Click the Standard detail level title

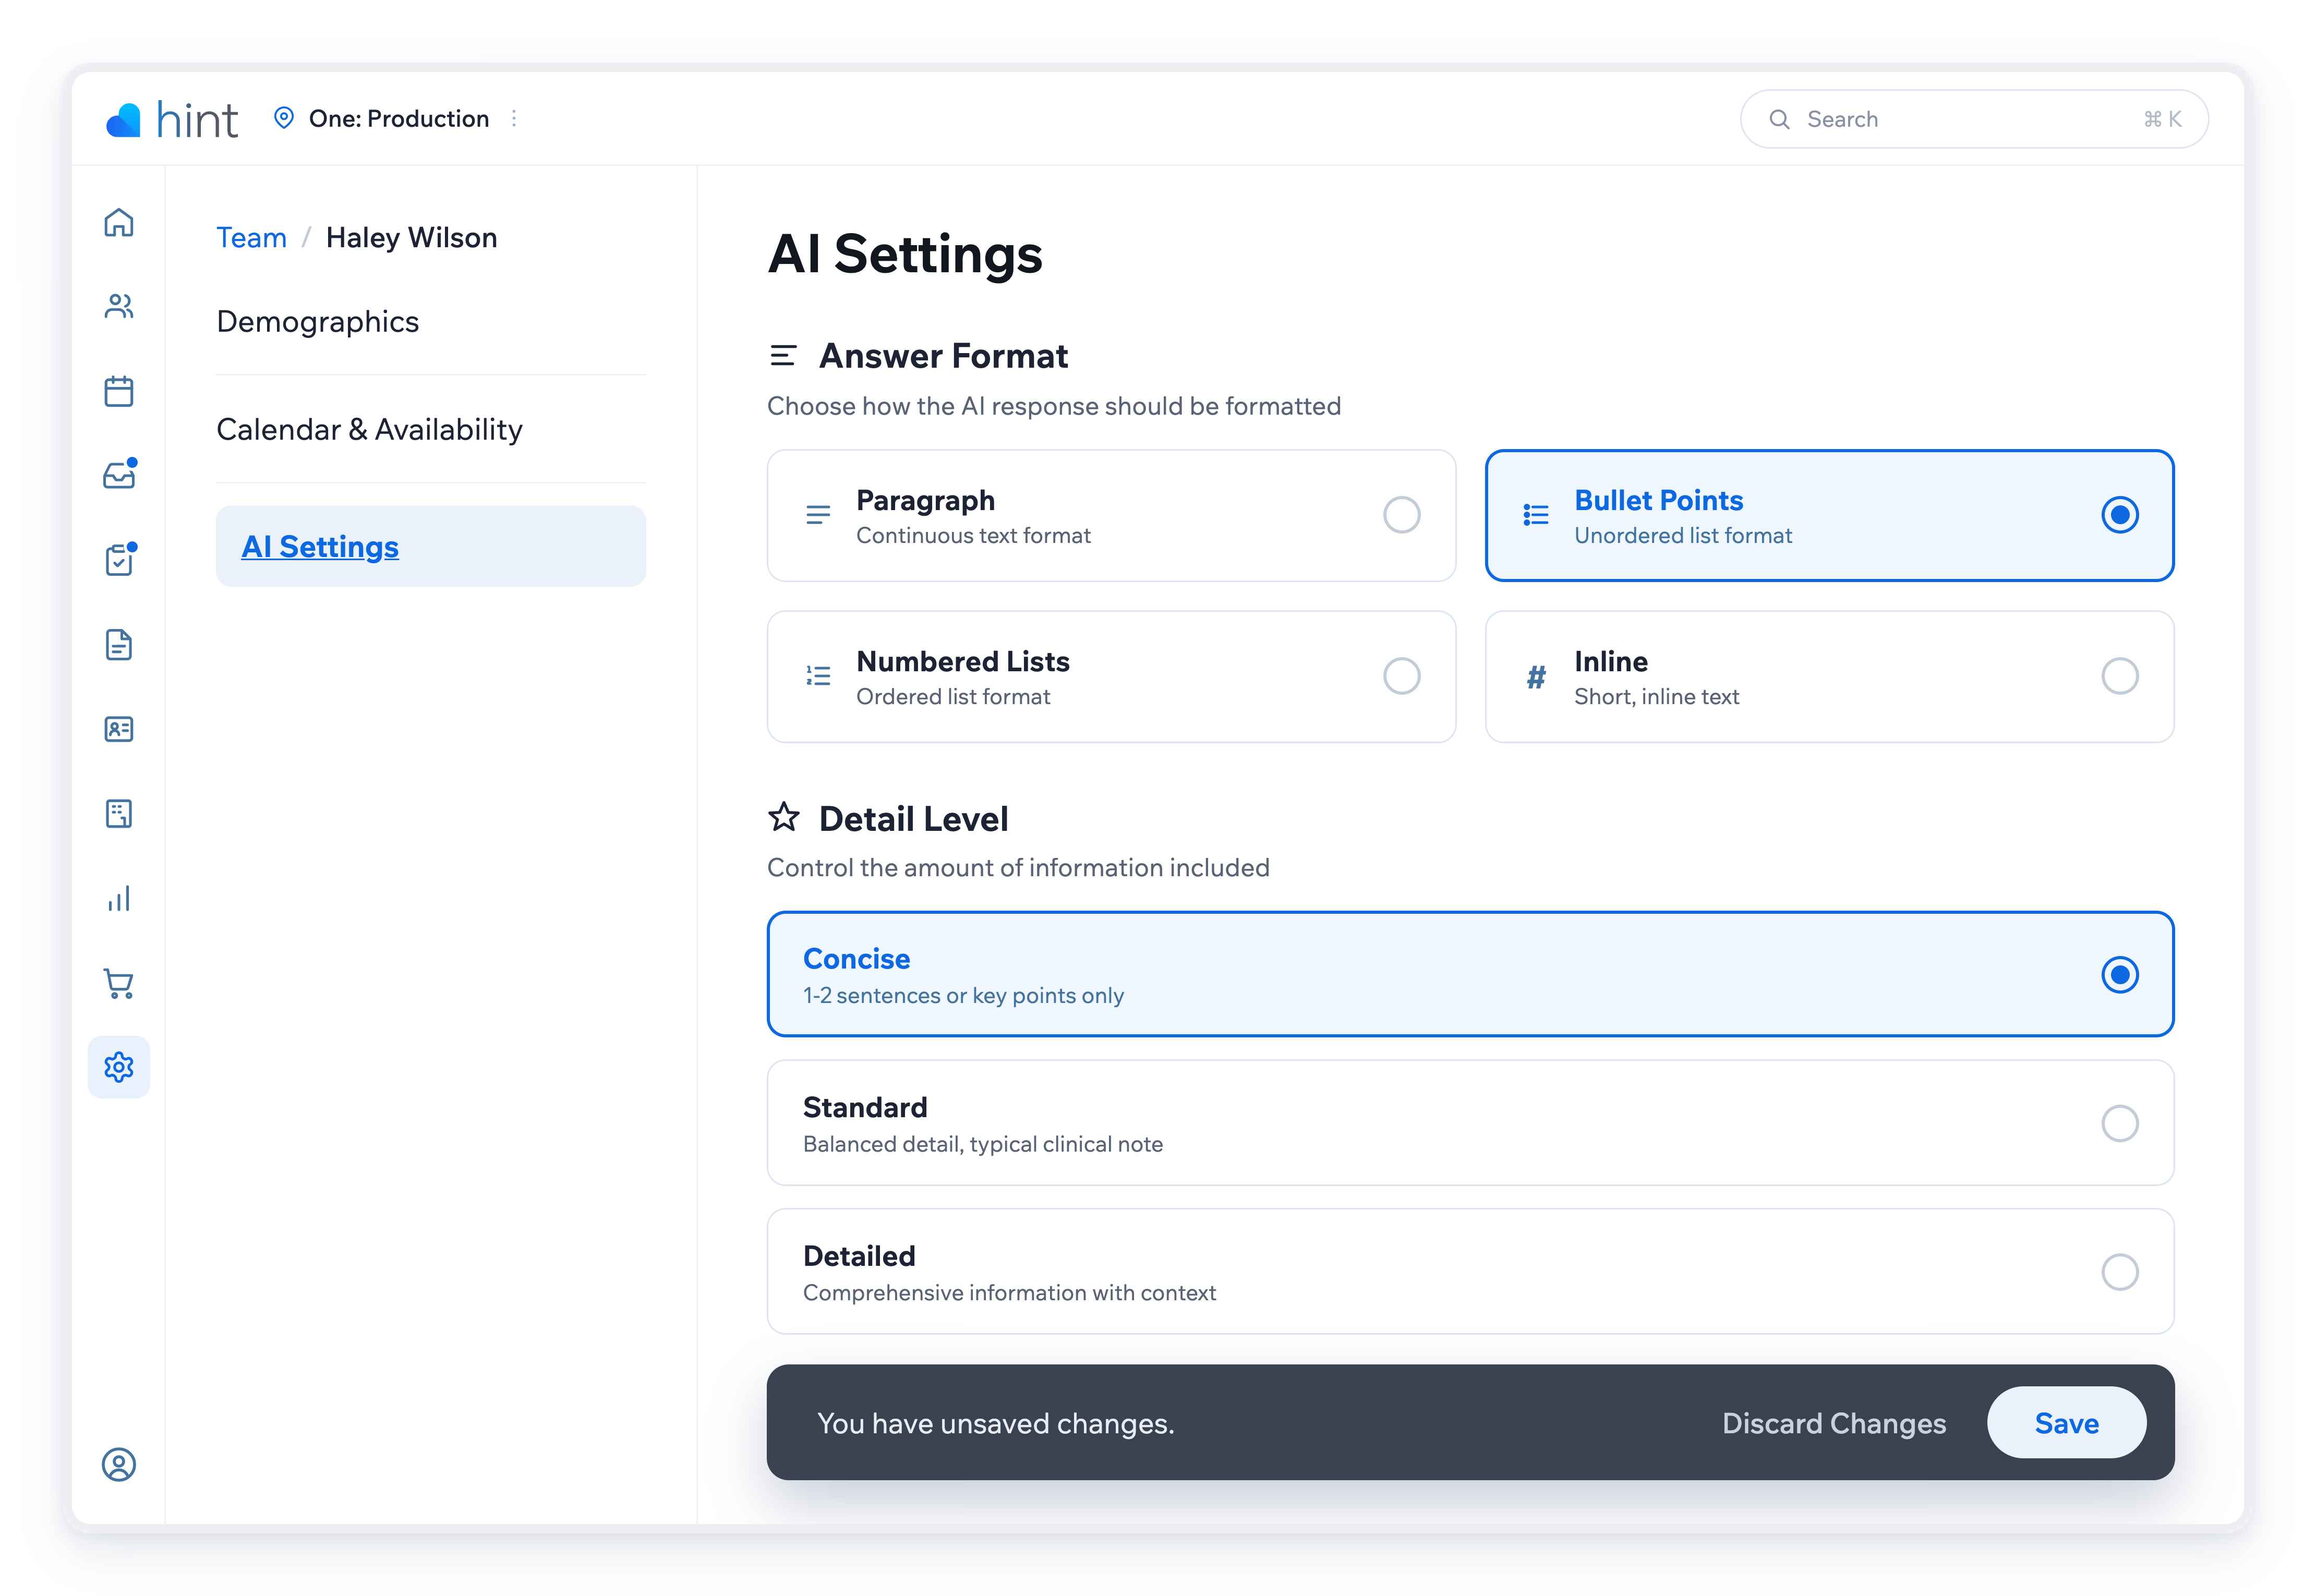[x=865, y=1107]
